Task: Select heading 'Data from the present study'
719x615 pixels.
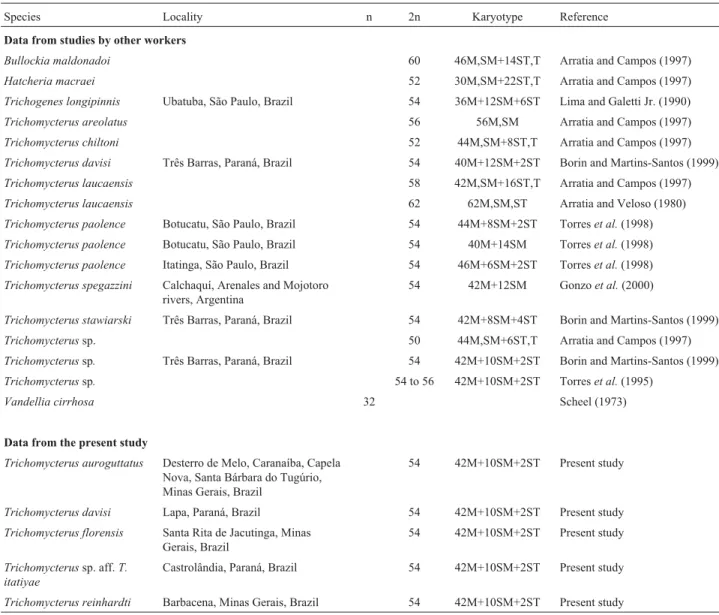Action: coord(76,443)
